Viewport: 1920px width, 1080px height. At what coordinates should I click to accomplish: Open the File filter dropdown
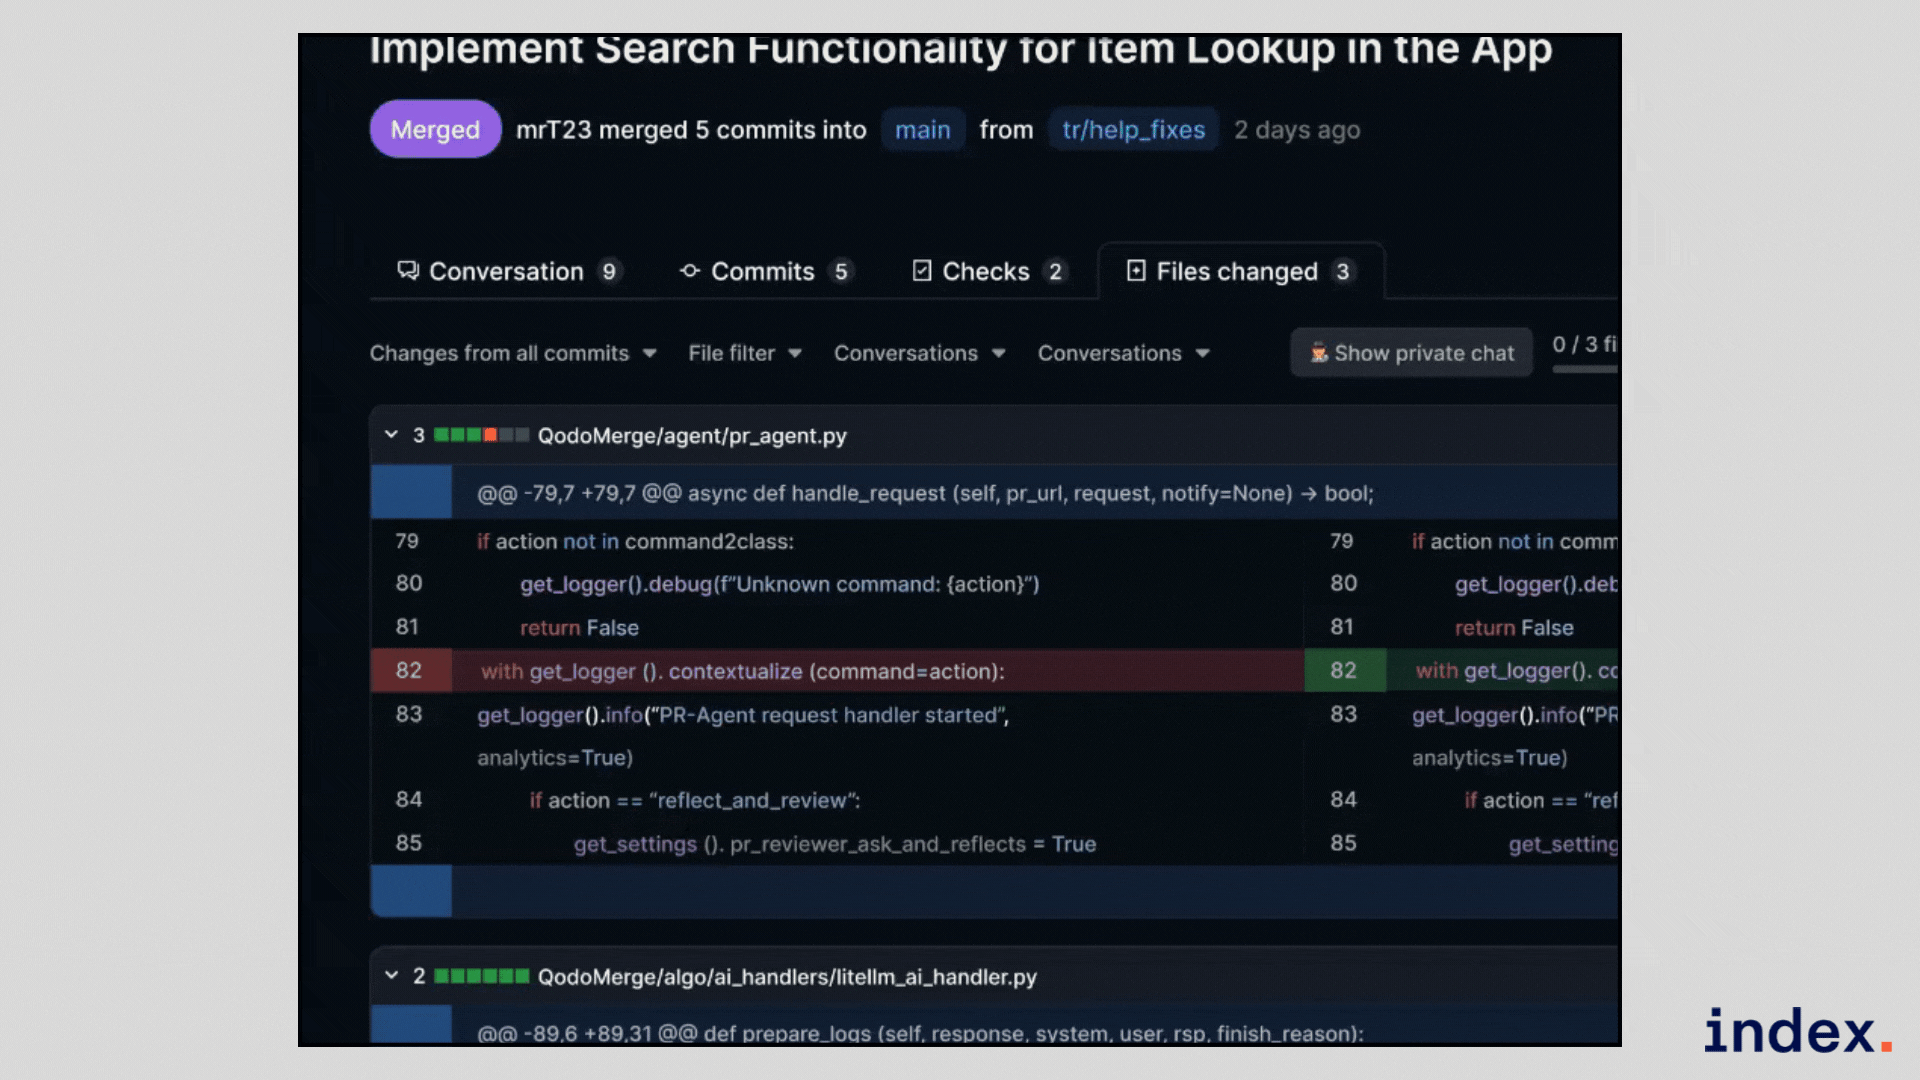(745, 352)
